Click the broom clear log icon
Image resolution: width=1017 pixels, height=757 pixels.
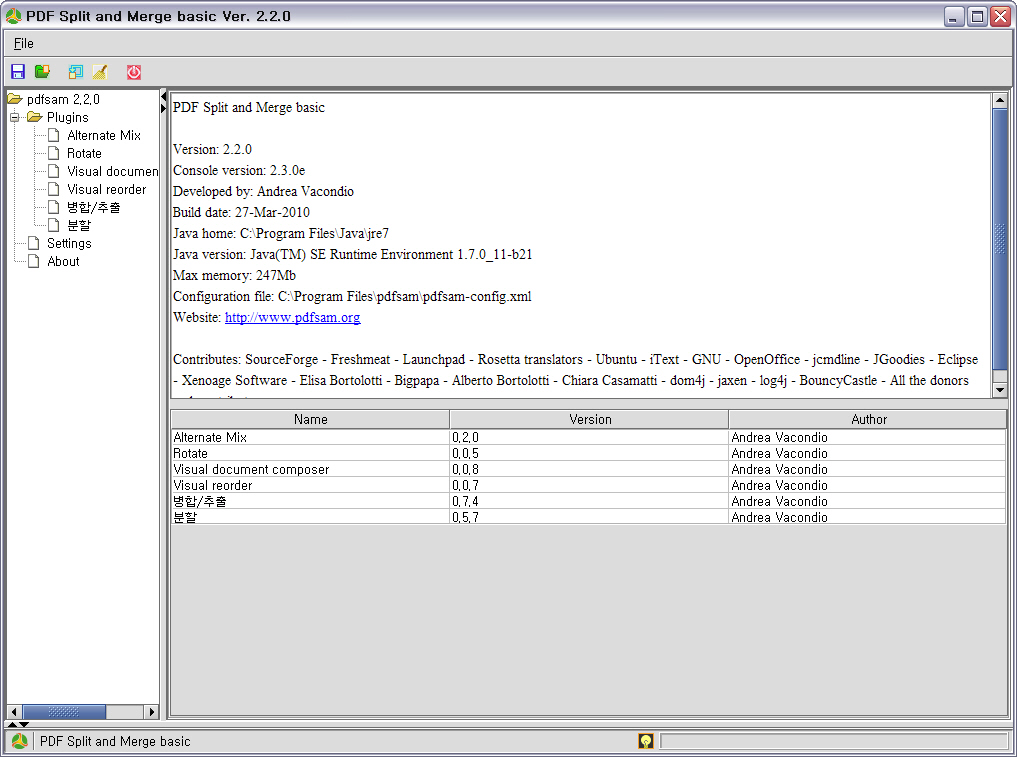99,72
